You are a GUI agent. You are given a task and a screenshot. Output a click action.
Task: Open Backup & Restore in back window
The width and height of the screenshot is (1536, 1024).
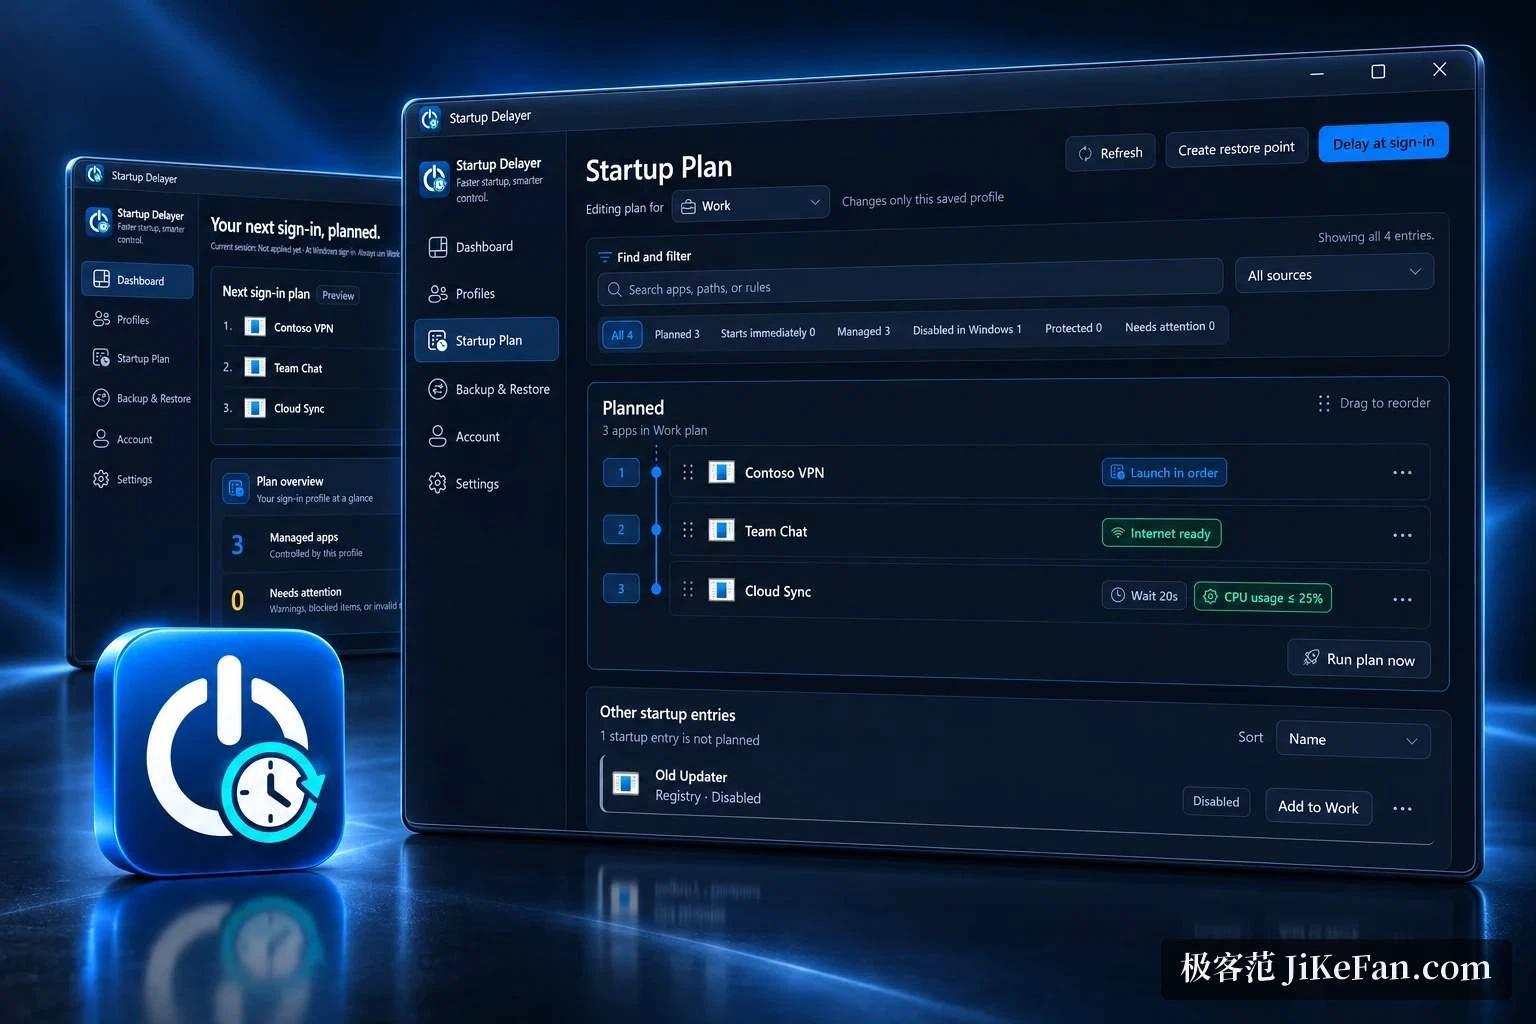pyautogui.click(x=142, y=398)
